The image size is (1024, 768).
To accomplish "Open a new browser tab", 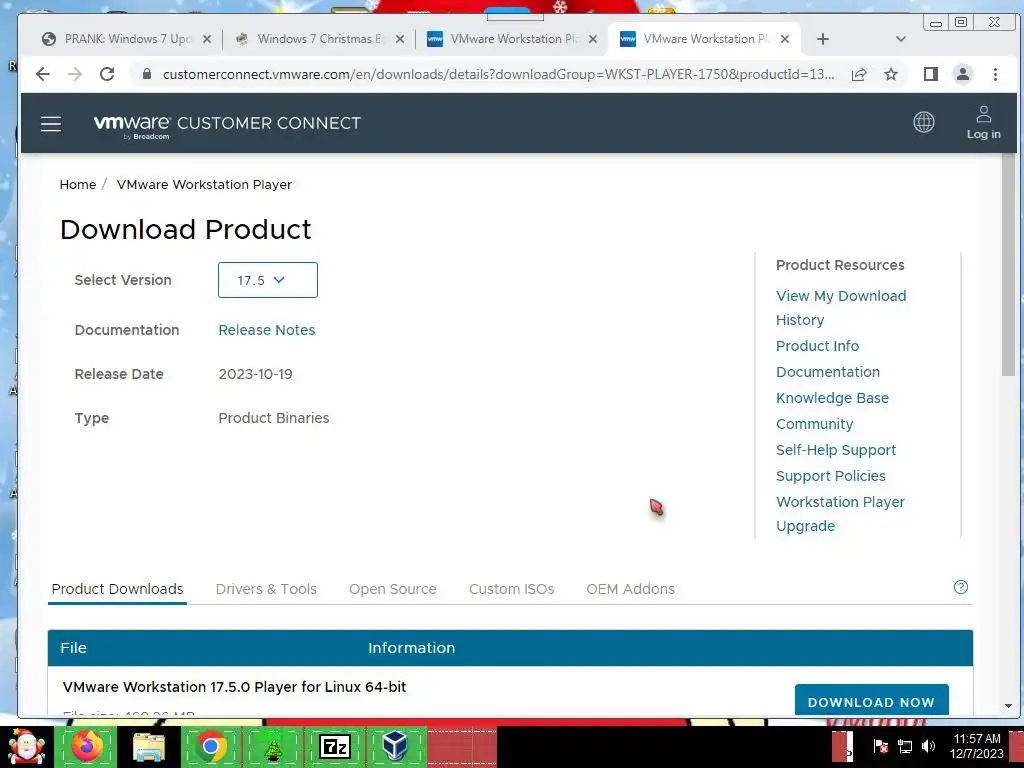I will 823,39.
